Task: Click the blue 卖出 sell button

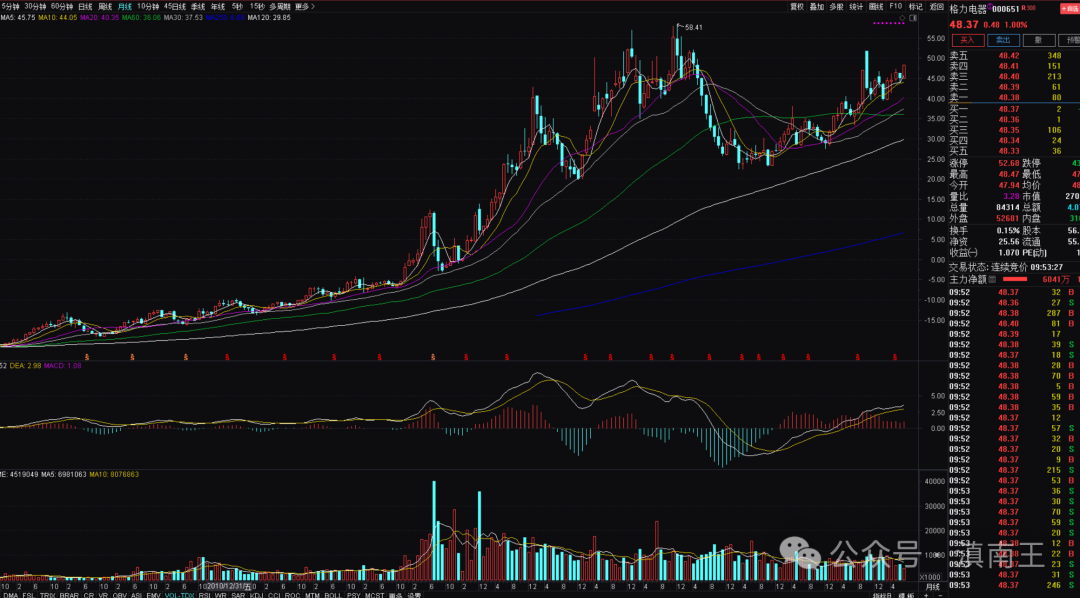Action: click(1003, 41)
